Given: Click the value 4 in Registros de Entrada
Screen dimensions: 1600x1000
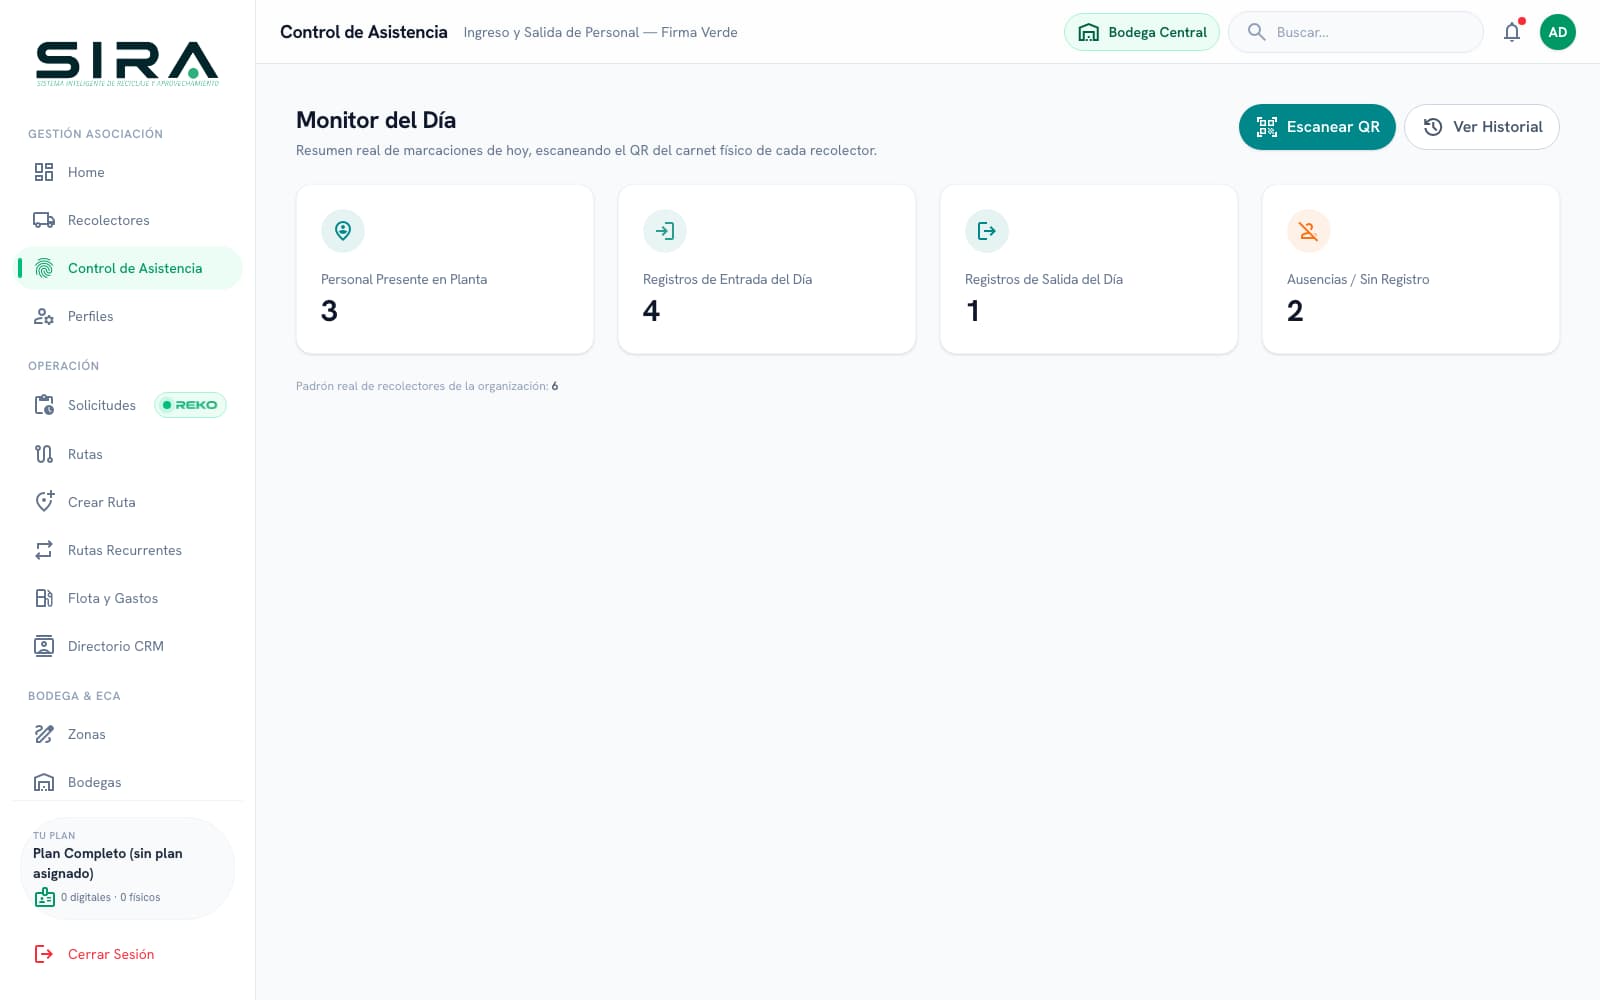Looking at the screenshot, I should [651, 311].
